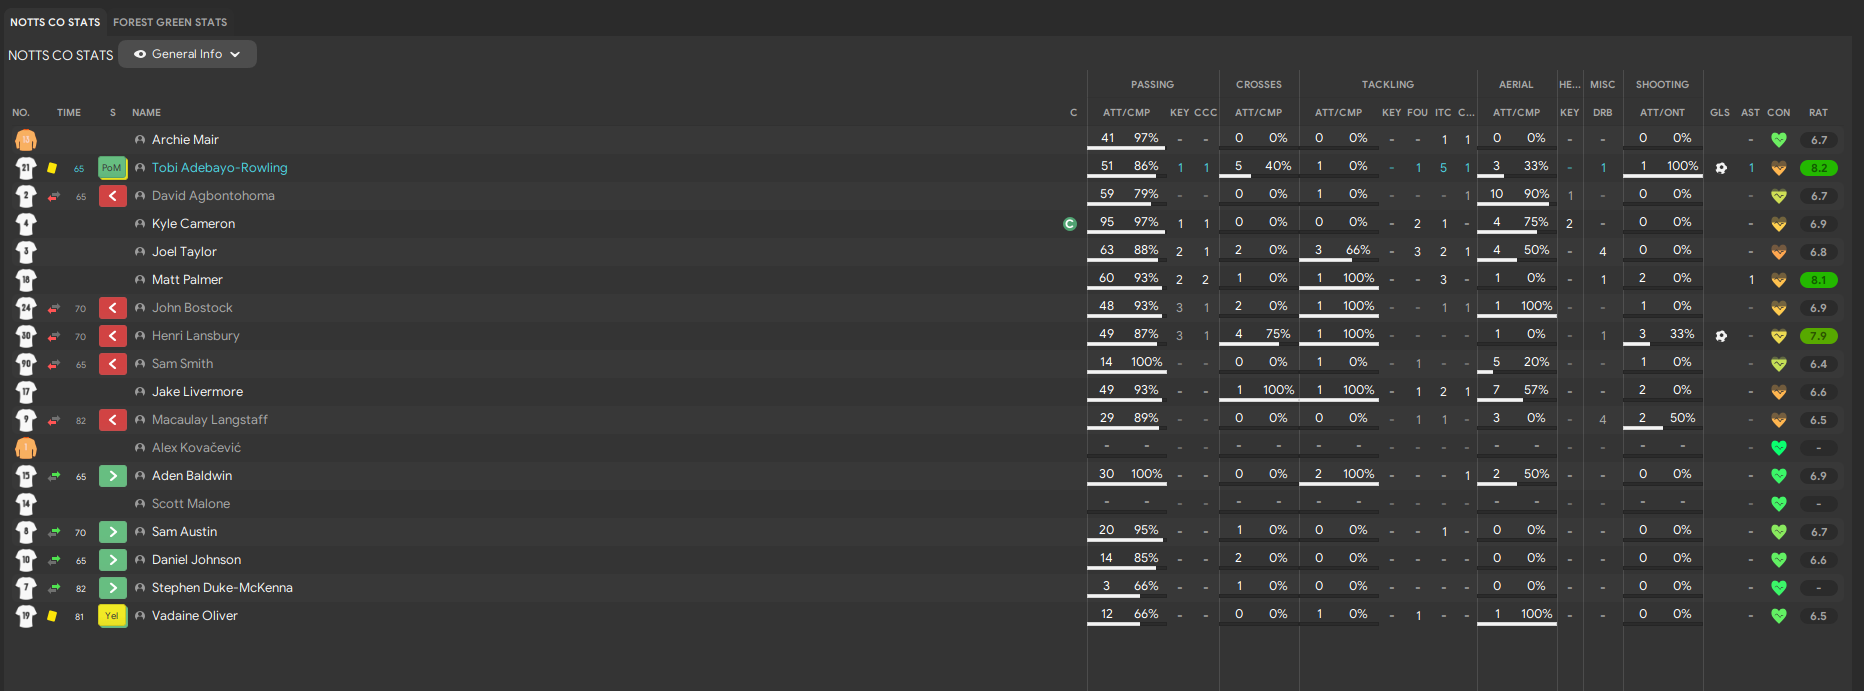1864x691 pixels.
Task: Click the info icon beside Joel Taylor
Action: [140, 252]
